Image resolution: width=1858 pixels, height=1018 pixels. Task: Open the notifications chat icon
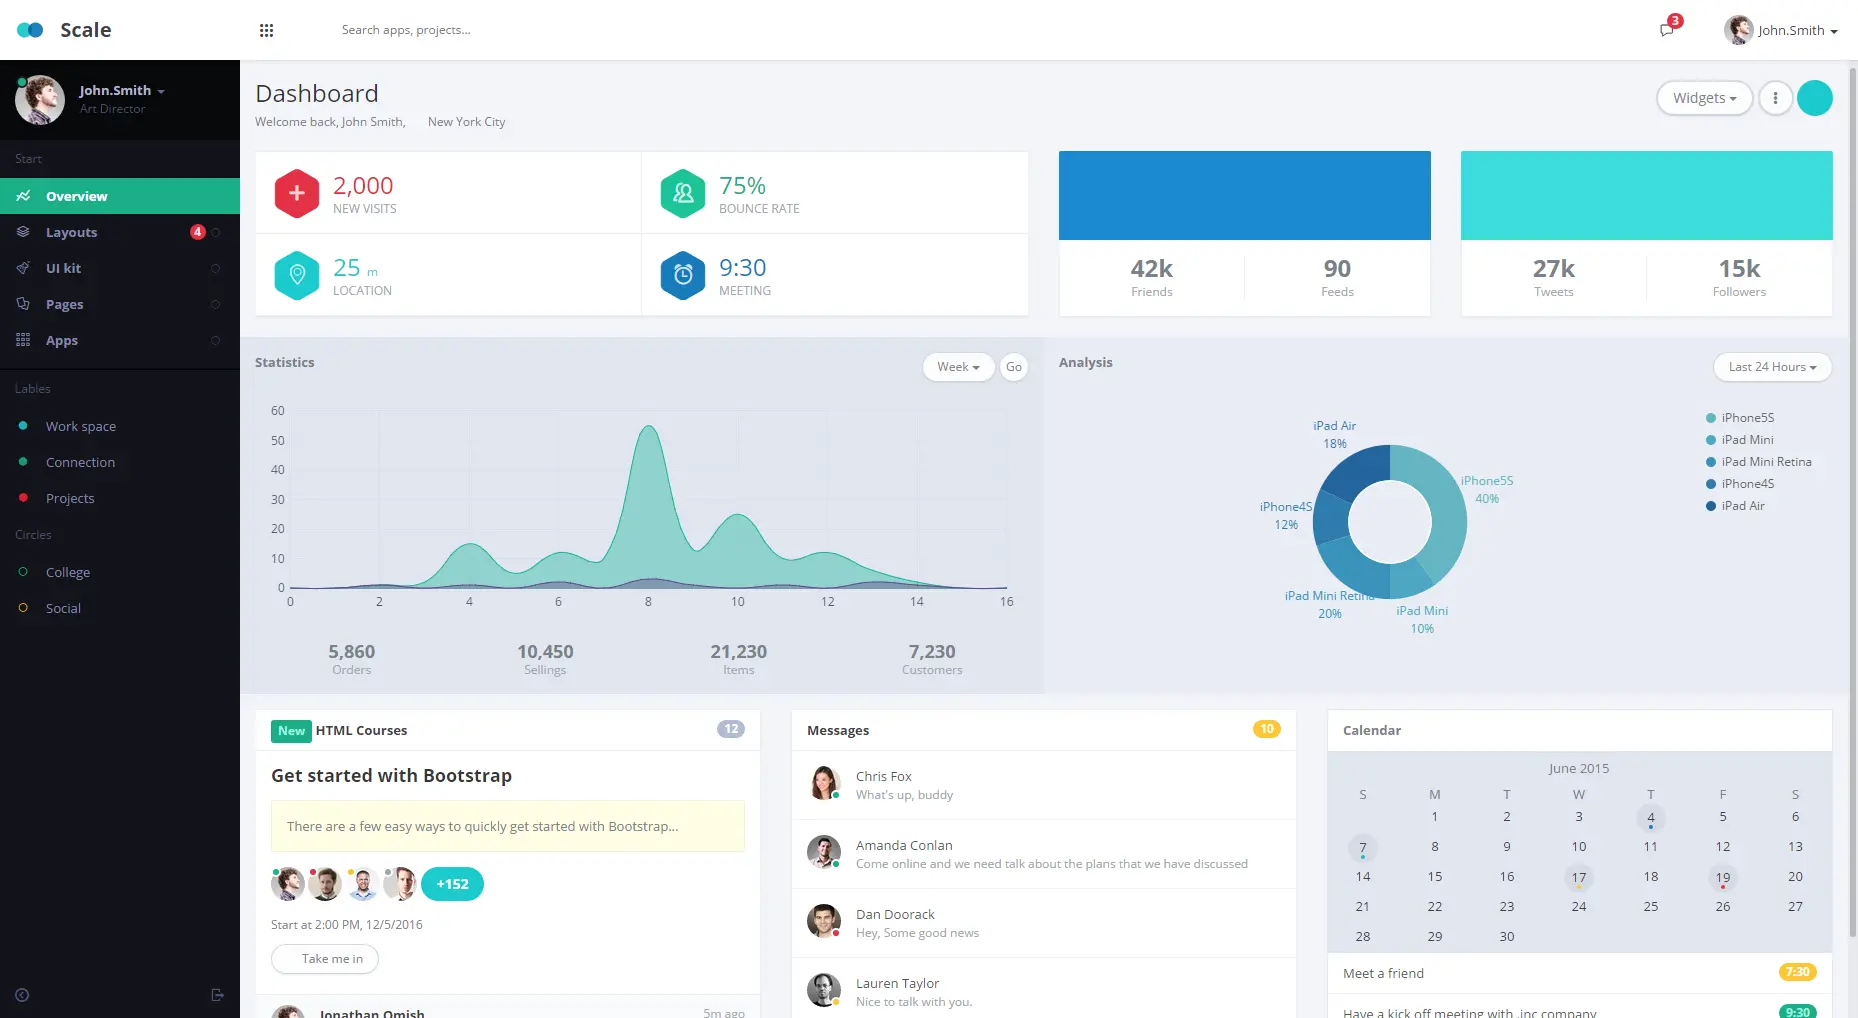pyautogui.click(x=1666, y=30)
